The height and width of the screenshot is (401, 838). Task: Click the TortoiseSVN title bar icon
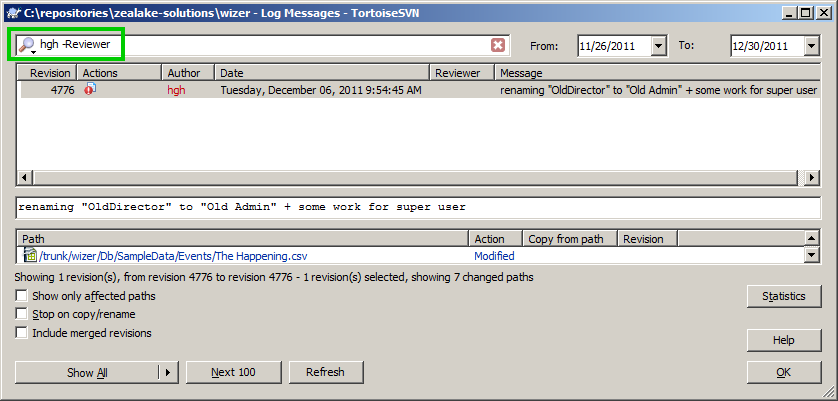pos(13,13)
